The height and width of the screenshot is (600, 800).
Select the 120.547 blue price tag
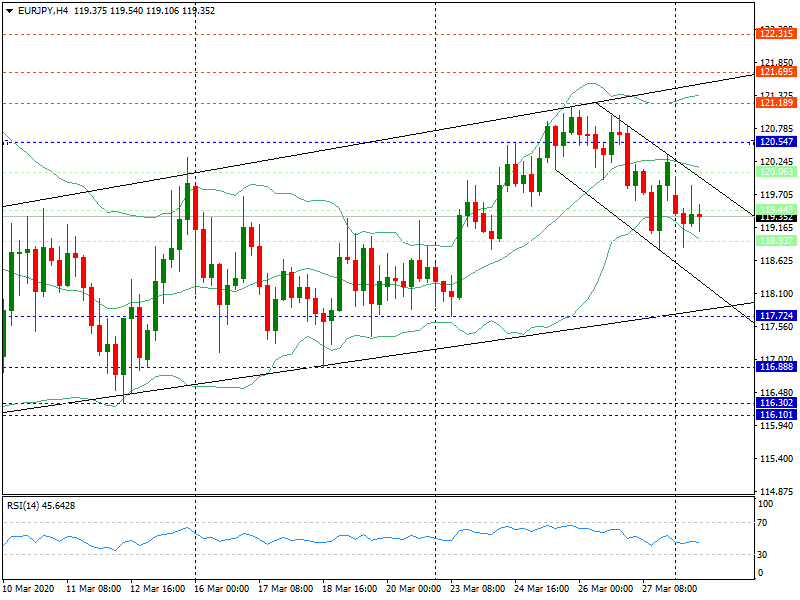776,143
